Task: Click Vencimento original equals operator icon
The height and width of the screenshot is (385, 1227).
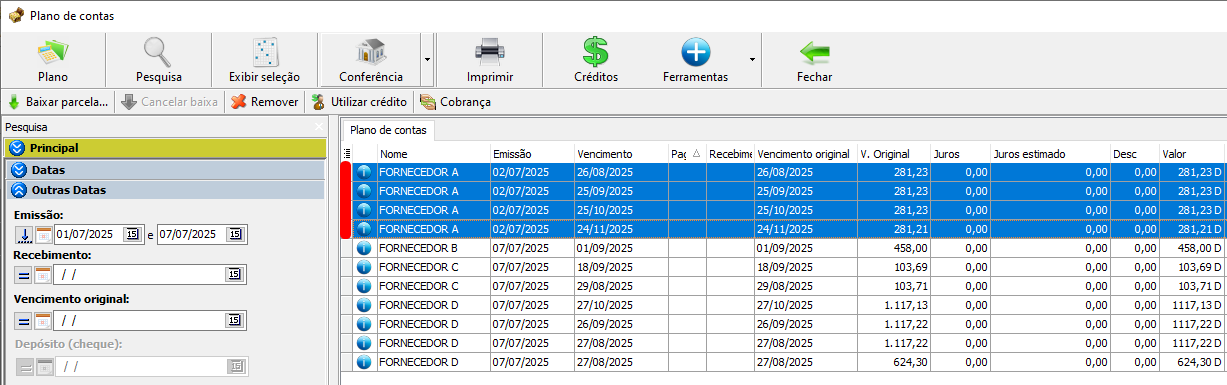Action: tap(24, 321)
